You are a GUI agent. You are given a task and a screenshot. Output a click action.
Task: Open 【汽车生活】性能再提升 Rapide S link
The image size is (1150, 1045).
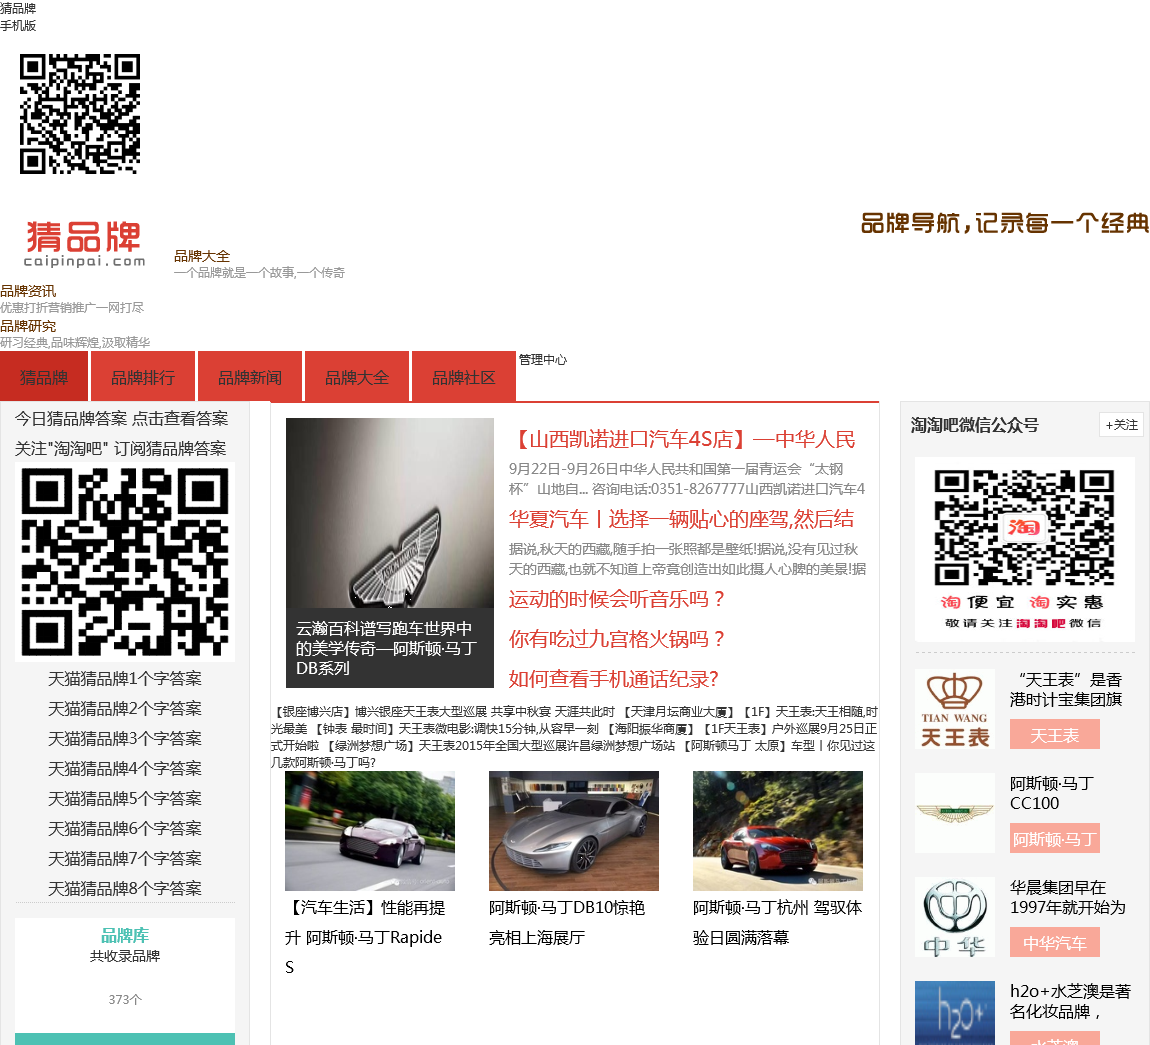(365, 937)
